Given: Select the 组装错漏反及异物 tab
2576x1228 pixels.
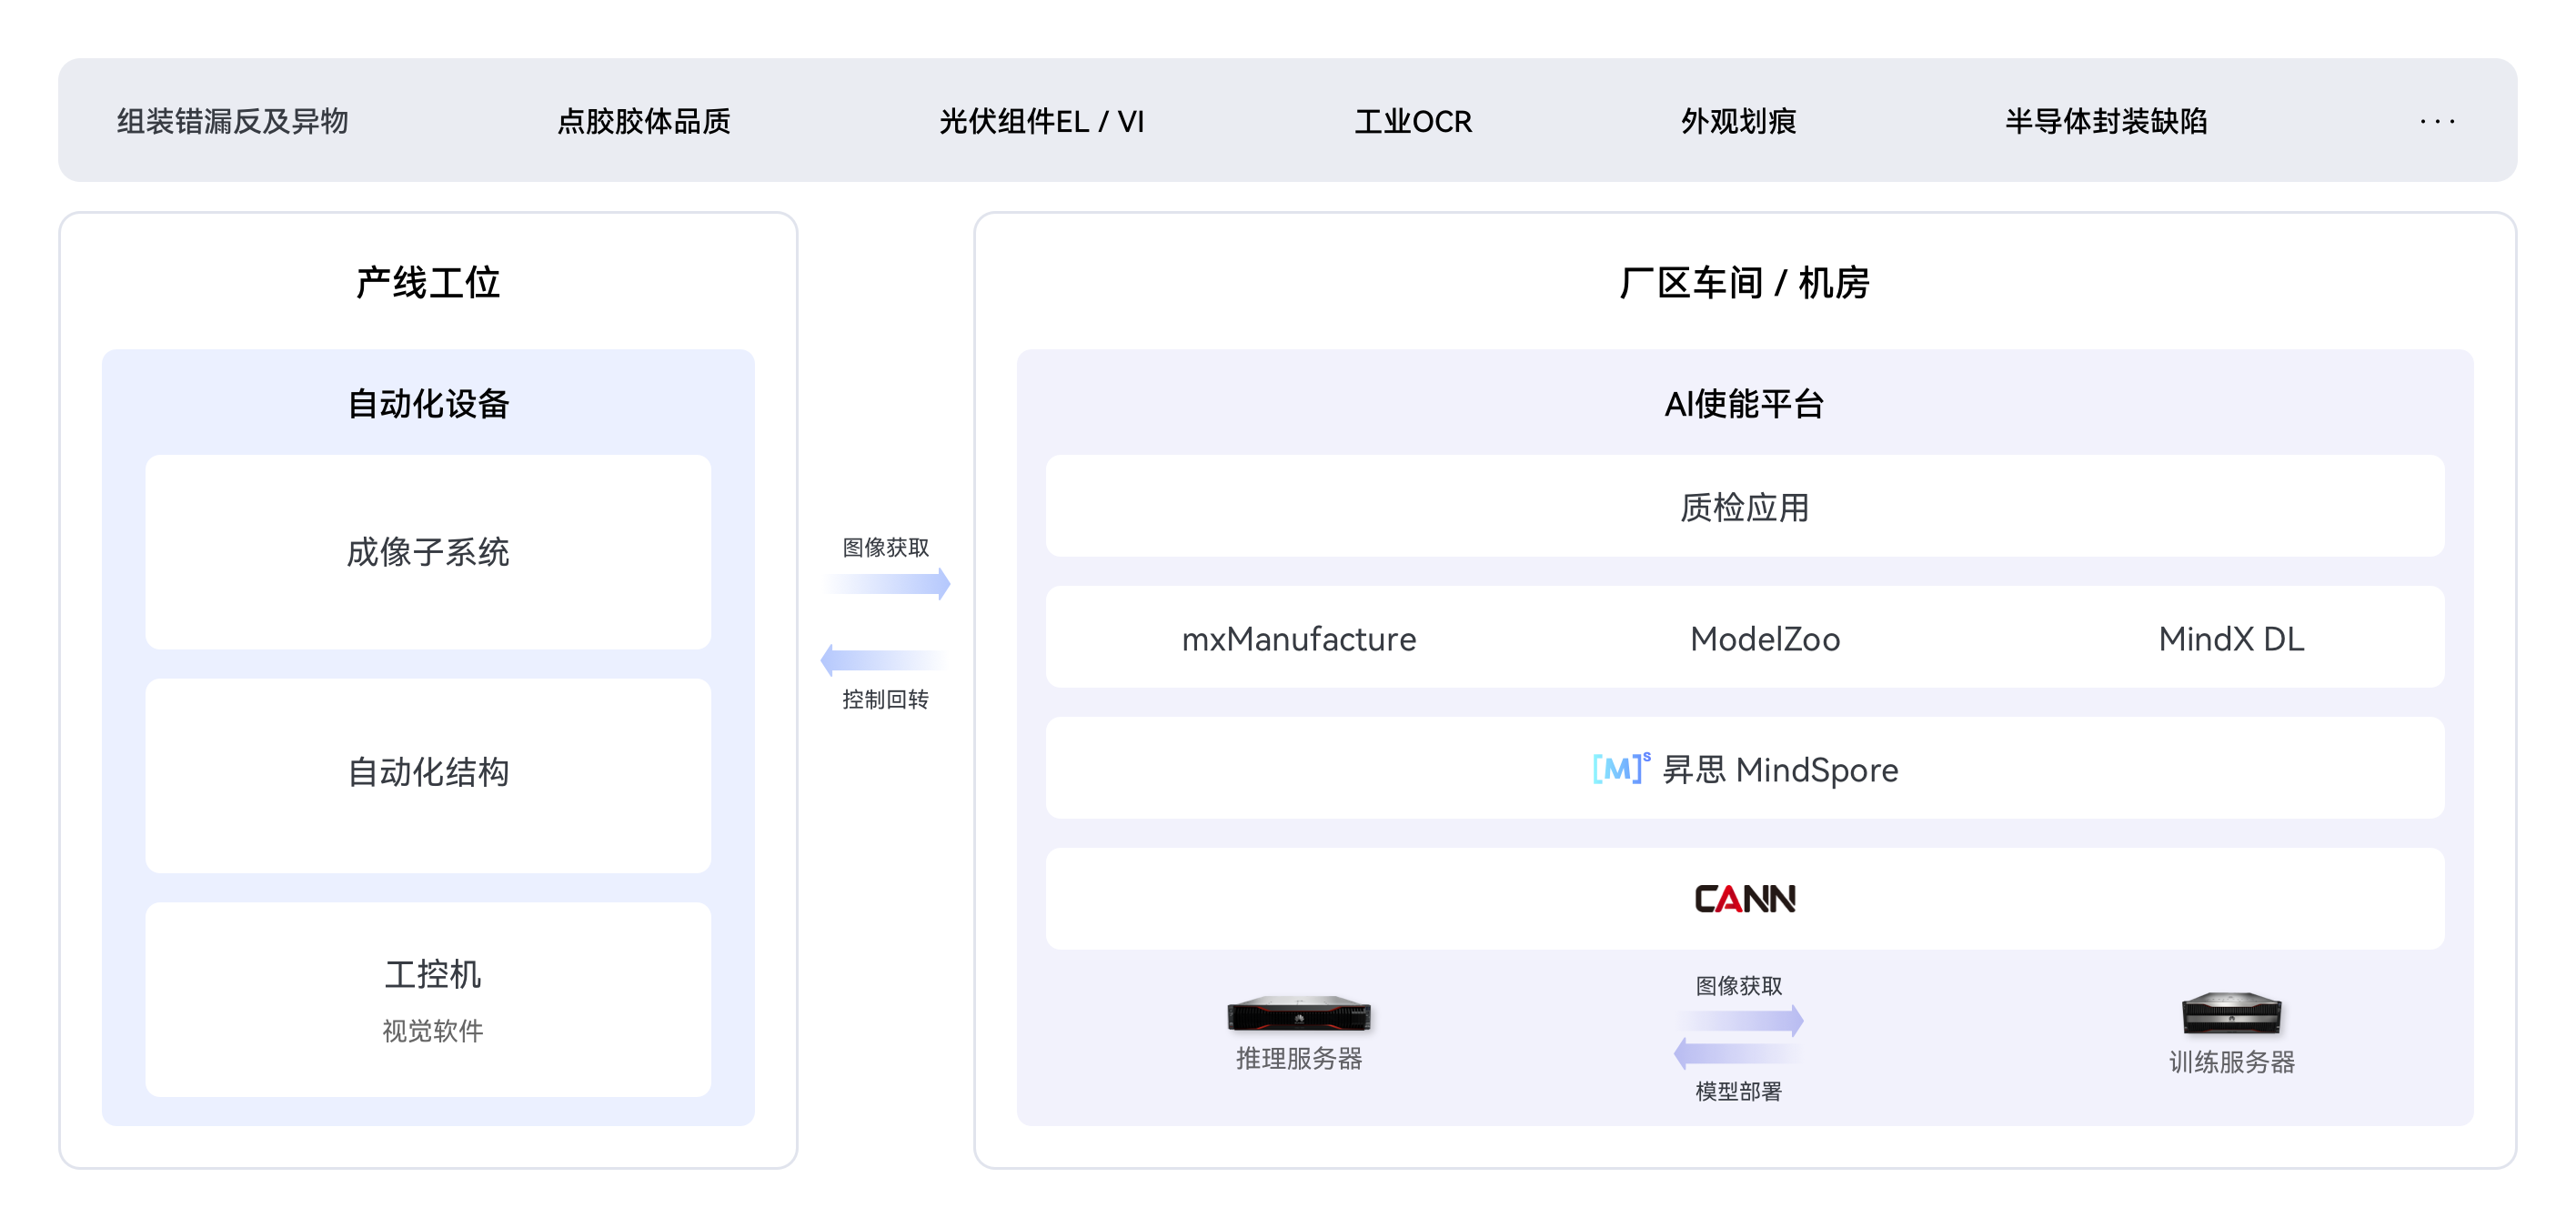Looking at the screenshot, I should (x=232, y=121).
